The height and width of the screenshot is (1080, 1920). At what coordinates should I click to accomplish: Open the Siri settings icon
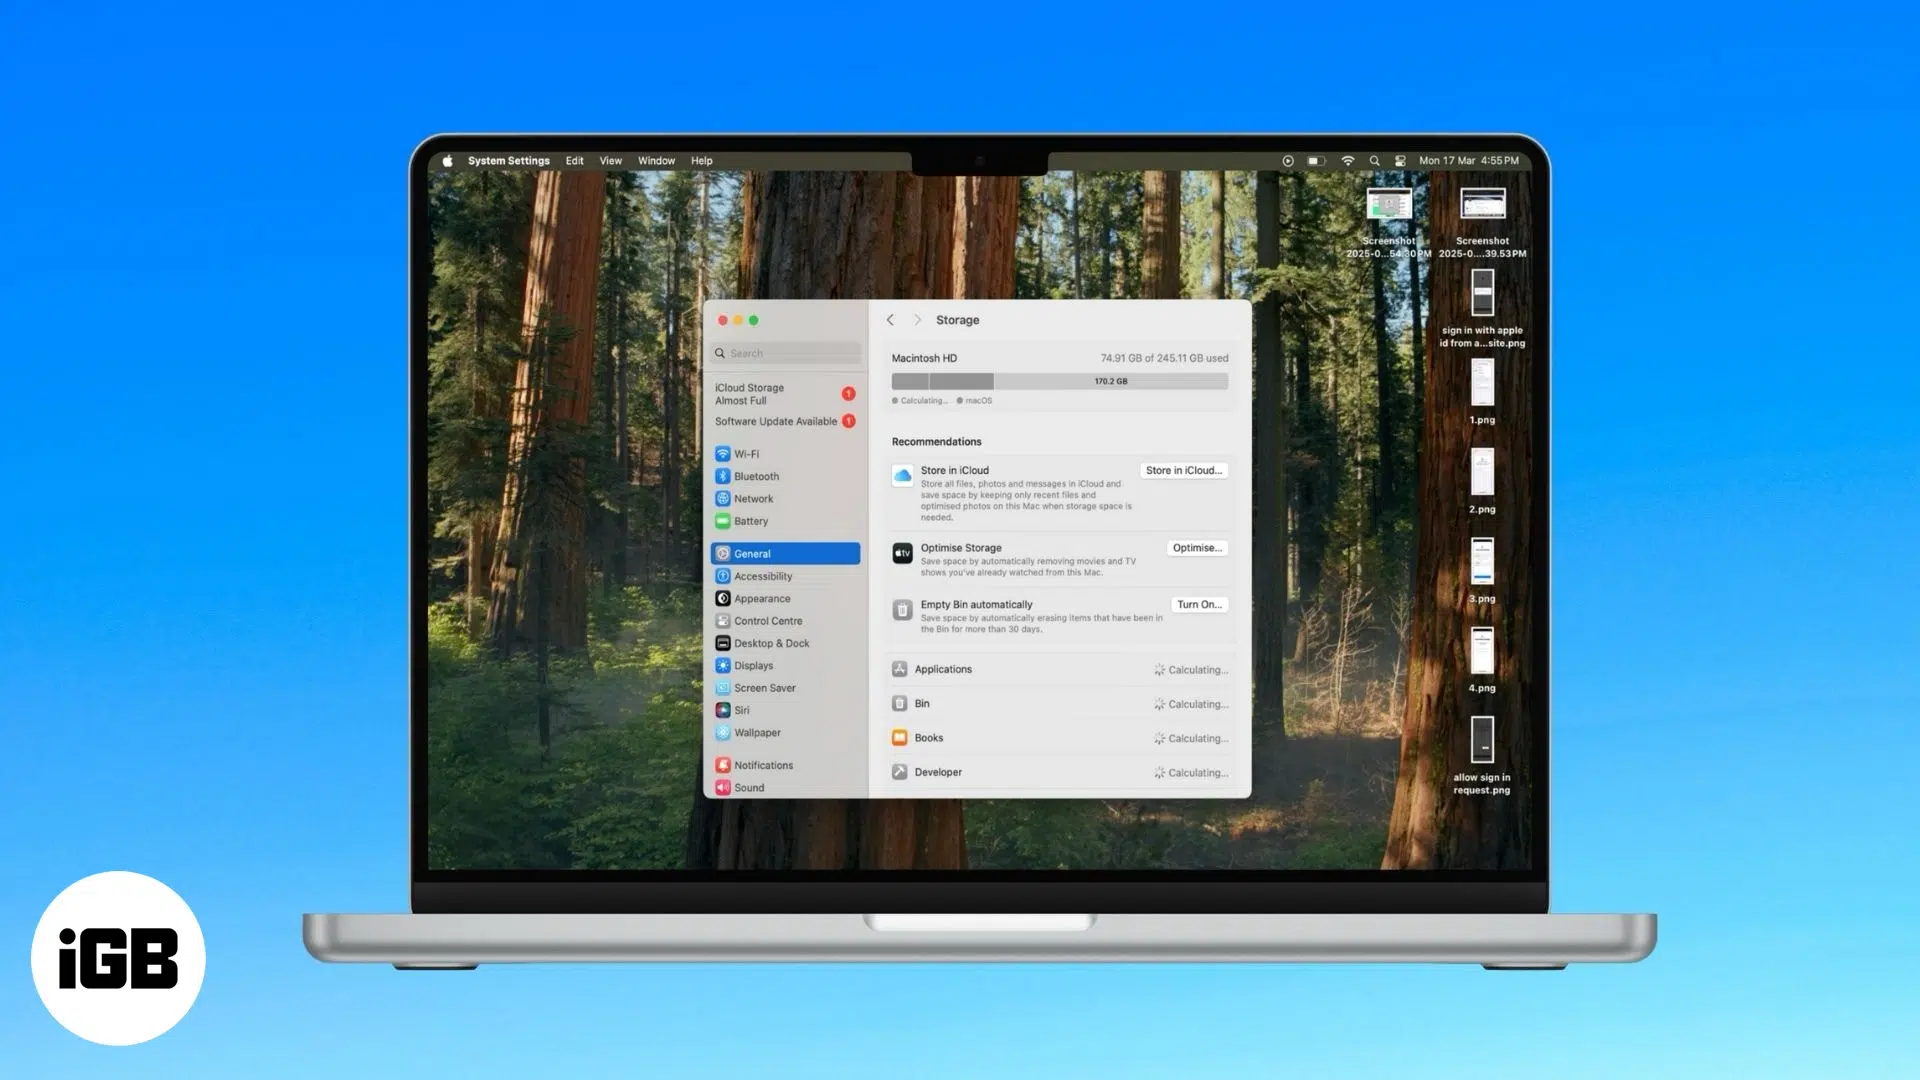[x=723, y=710]
